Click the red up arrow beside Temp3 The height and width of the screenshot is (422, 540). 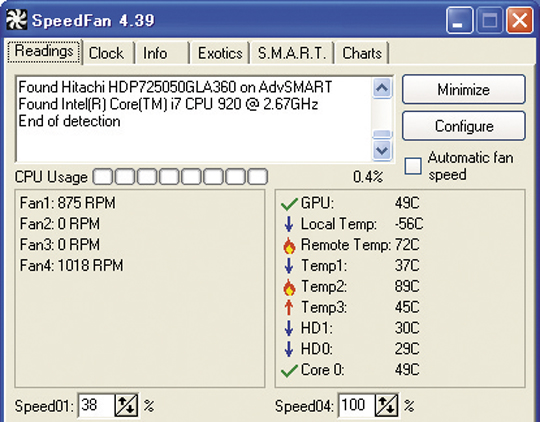tap(289, 307)
